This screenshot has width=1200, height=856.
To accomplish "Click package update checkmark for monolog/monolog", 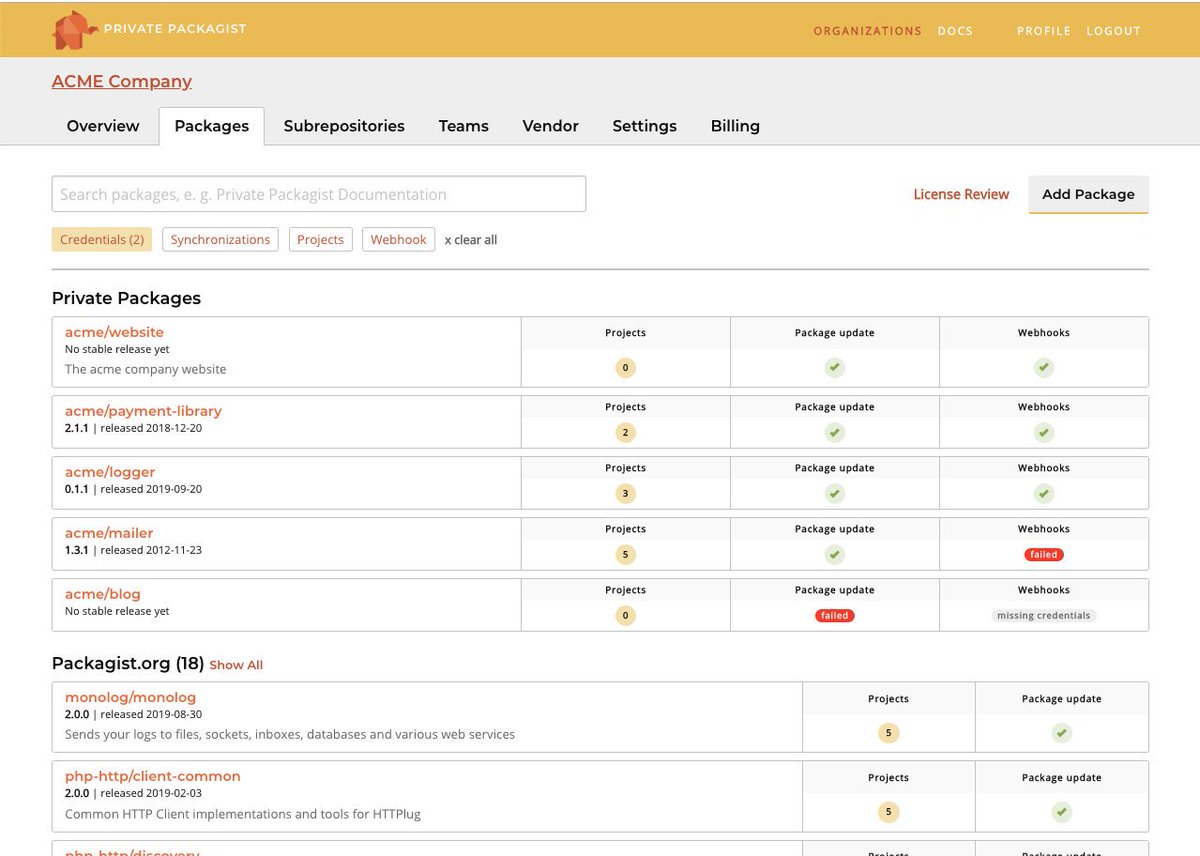I will pyautogui.click(x=1062, y=733).
